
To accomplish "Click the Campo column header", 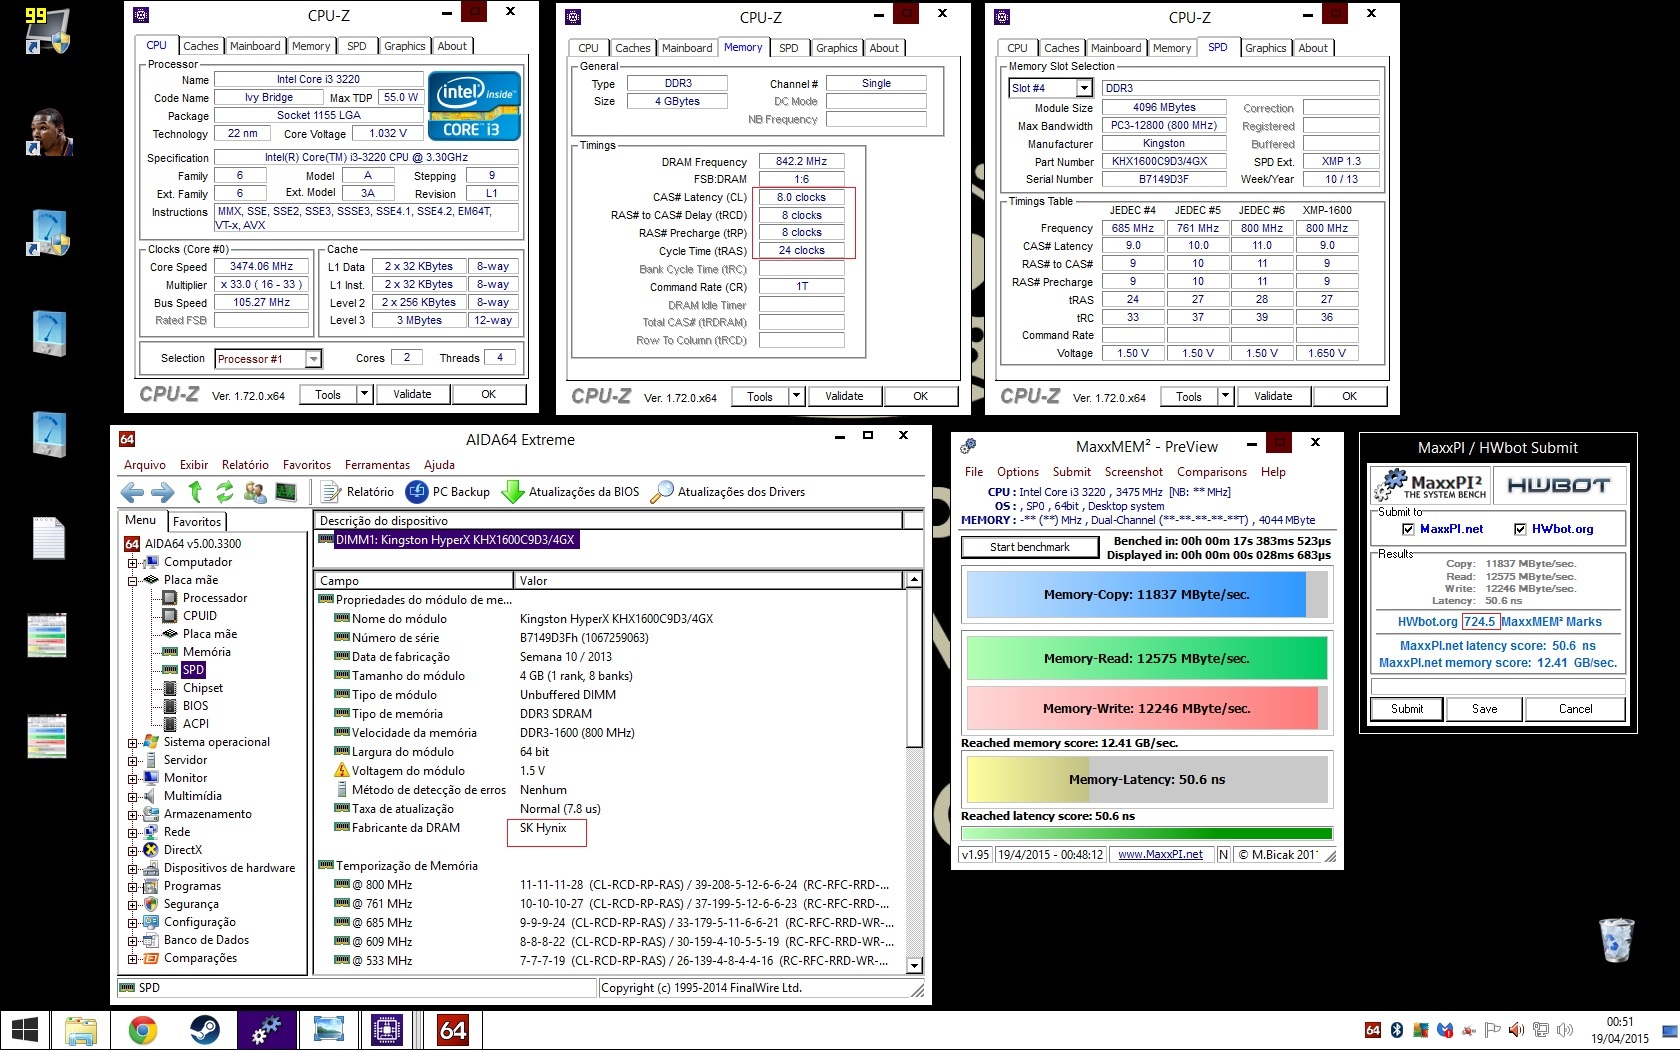I will (413, 580).
